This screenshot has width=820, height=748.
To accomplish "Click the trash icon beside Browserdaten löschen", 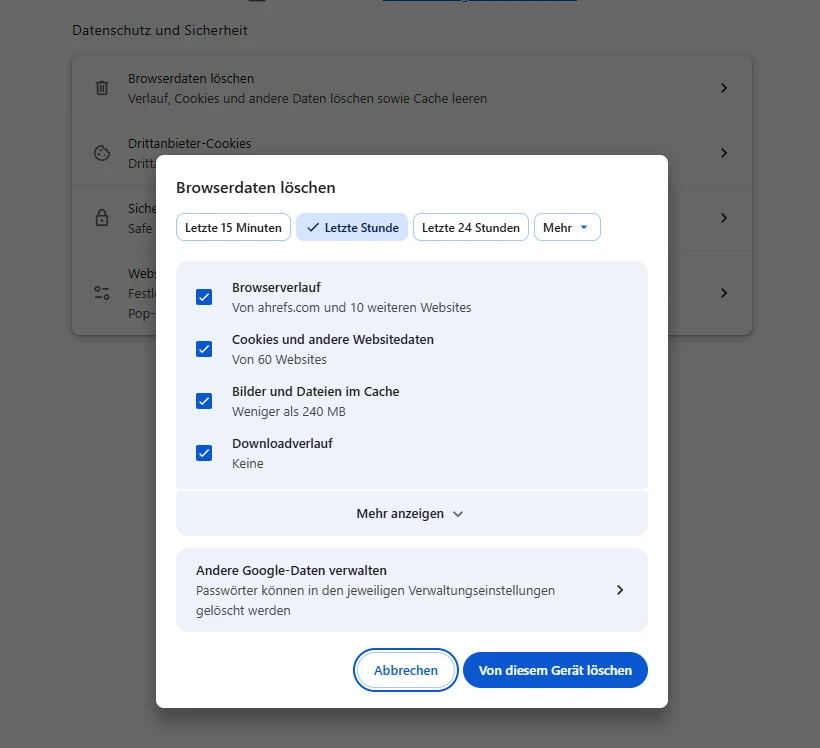I will coord(102,88).
